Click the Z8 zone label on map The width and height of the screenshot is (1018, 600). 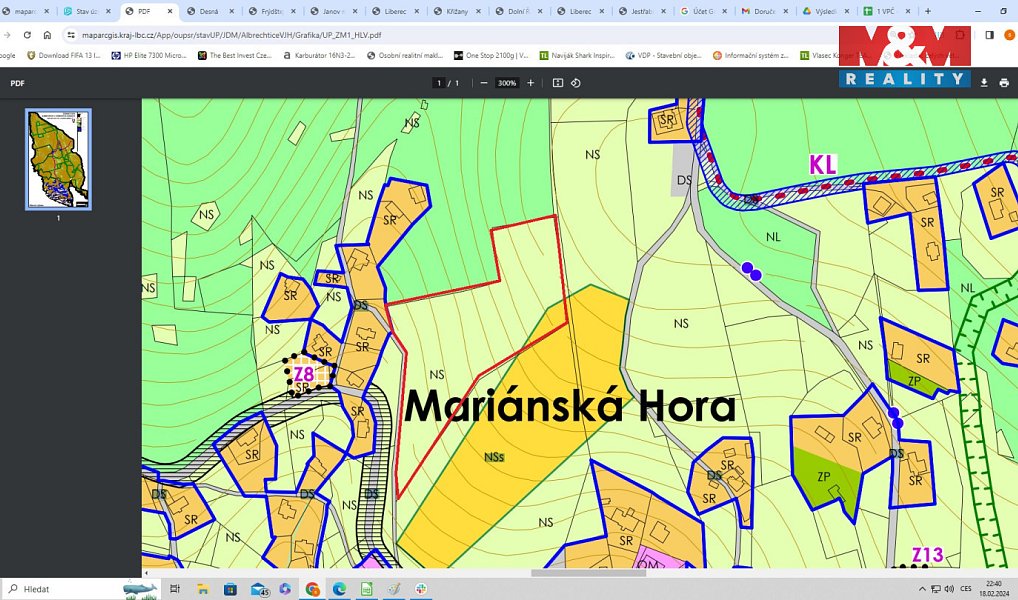(304, 375)
